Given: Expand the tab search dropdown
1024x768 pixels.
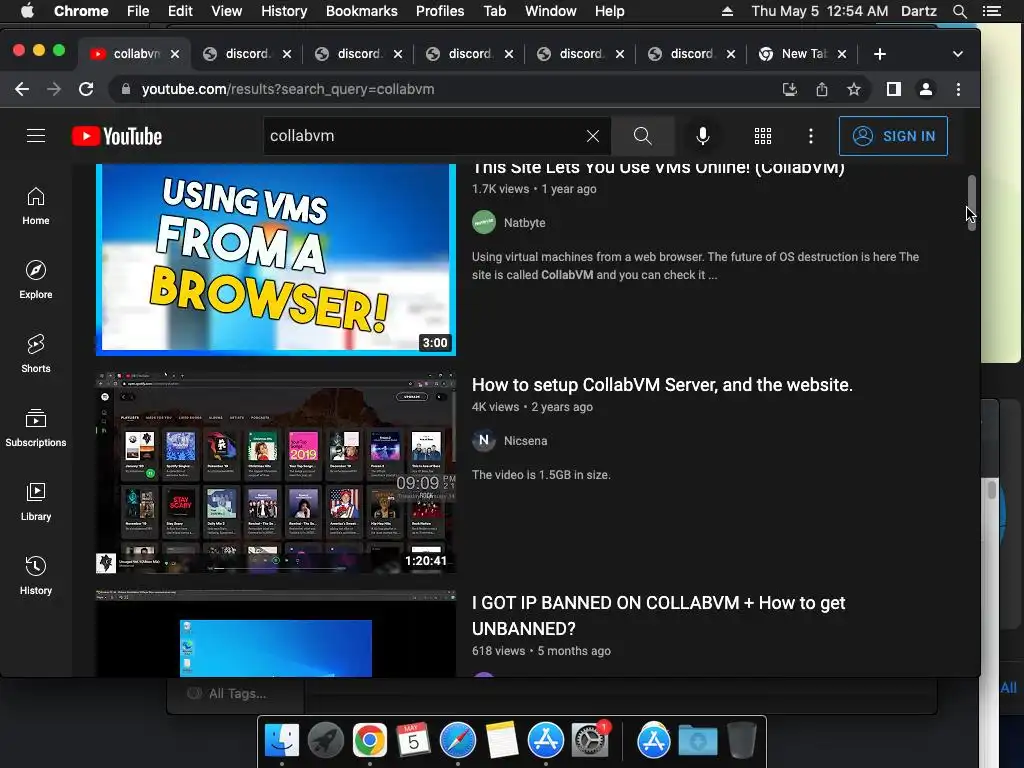Looking at the screenshot, I should click(957, 54).
